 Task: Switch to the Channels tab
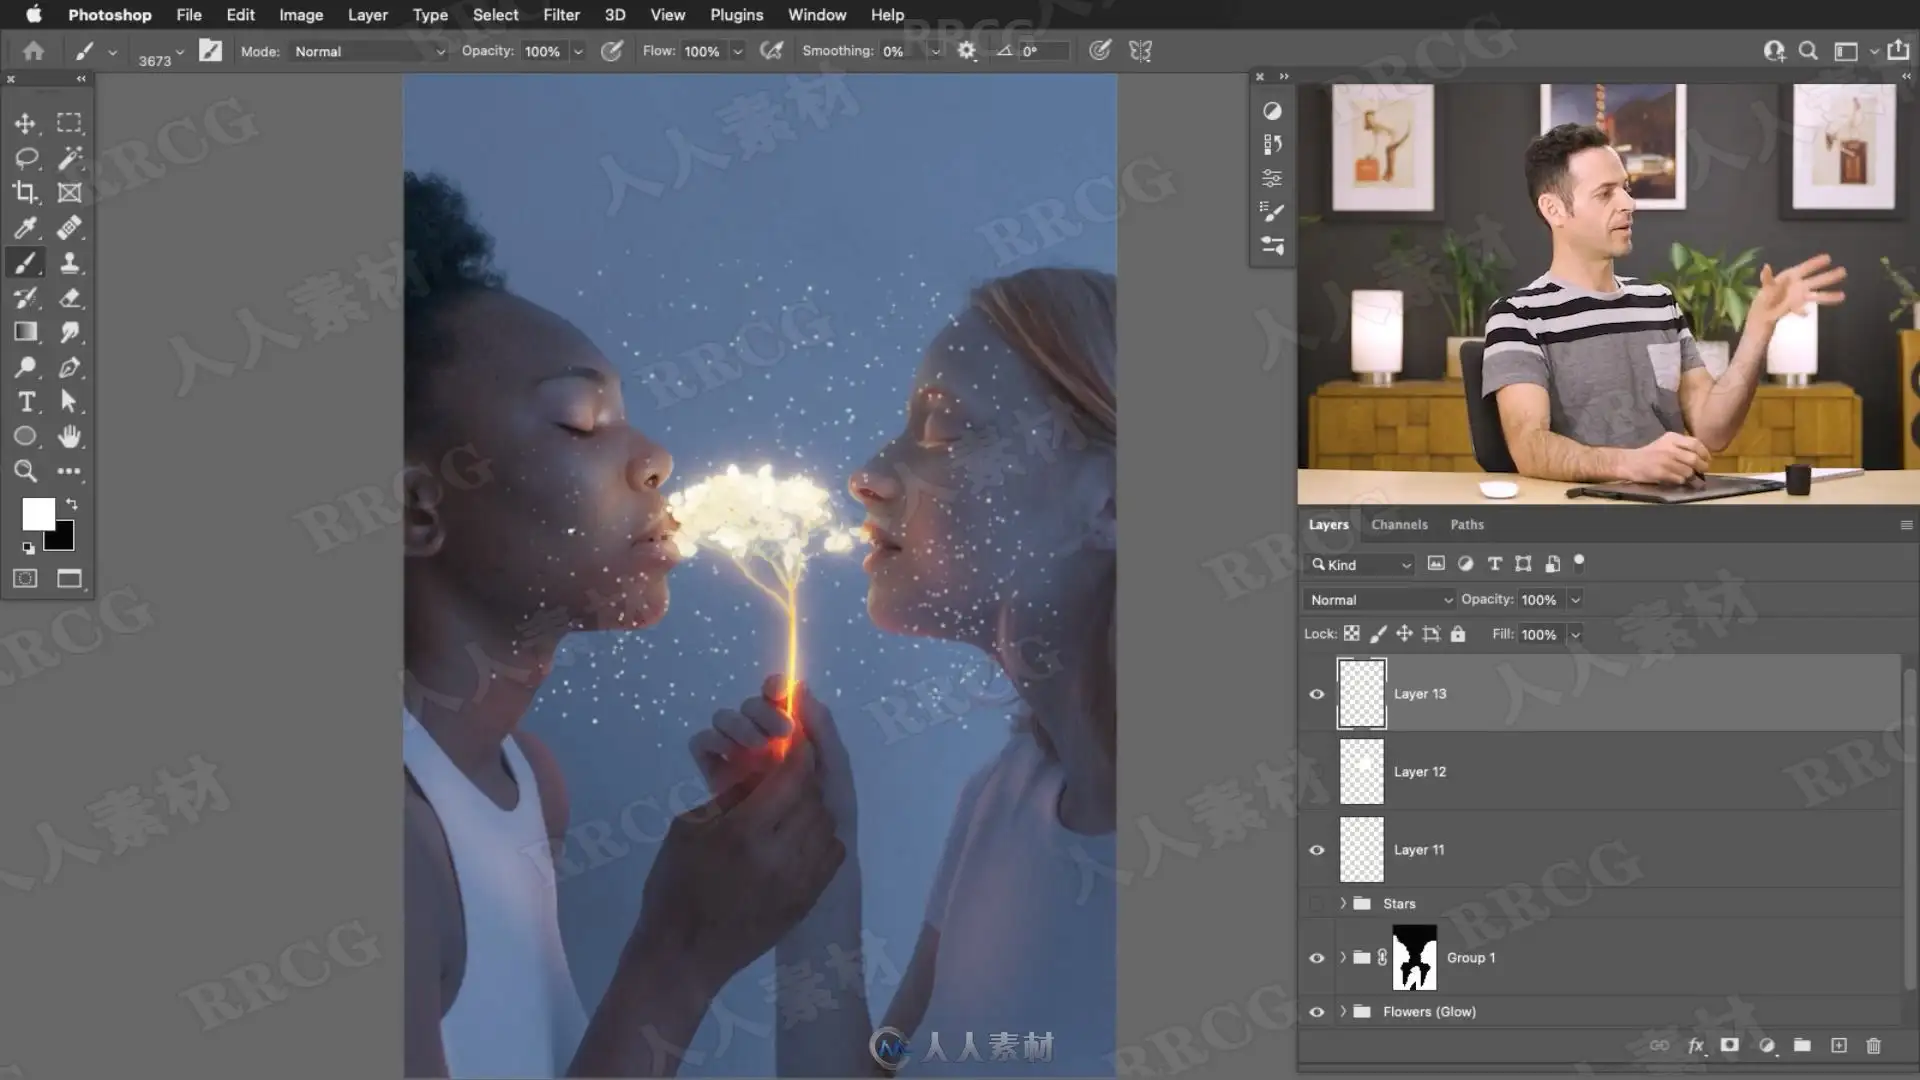tap(1399, 524)
